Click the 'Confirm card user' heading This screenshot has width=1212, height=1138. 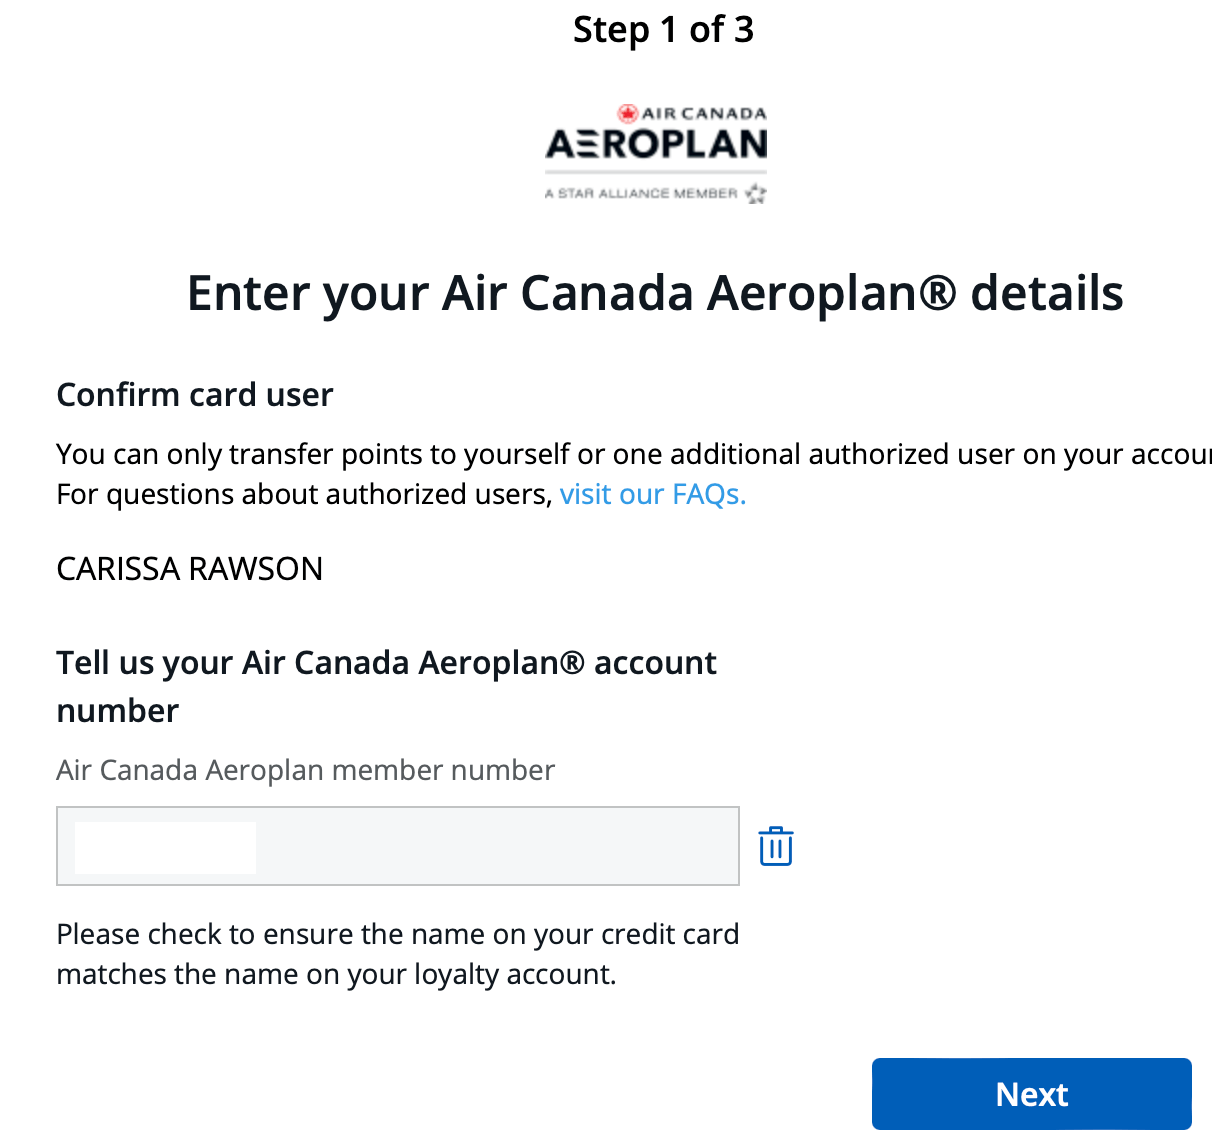195,395
